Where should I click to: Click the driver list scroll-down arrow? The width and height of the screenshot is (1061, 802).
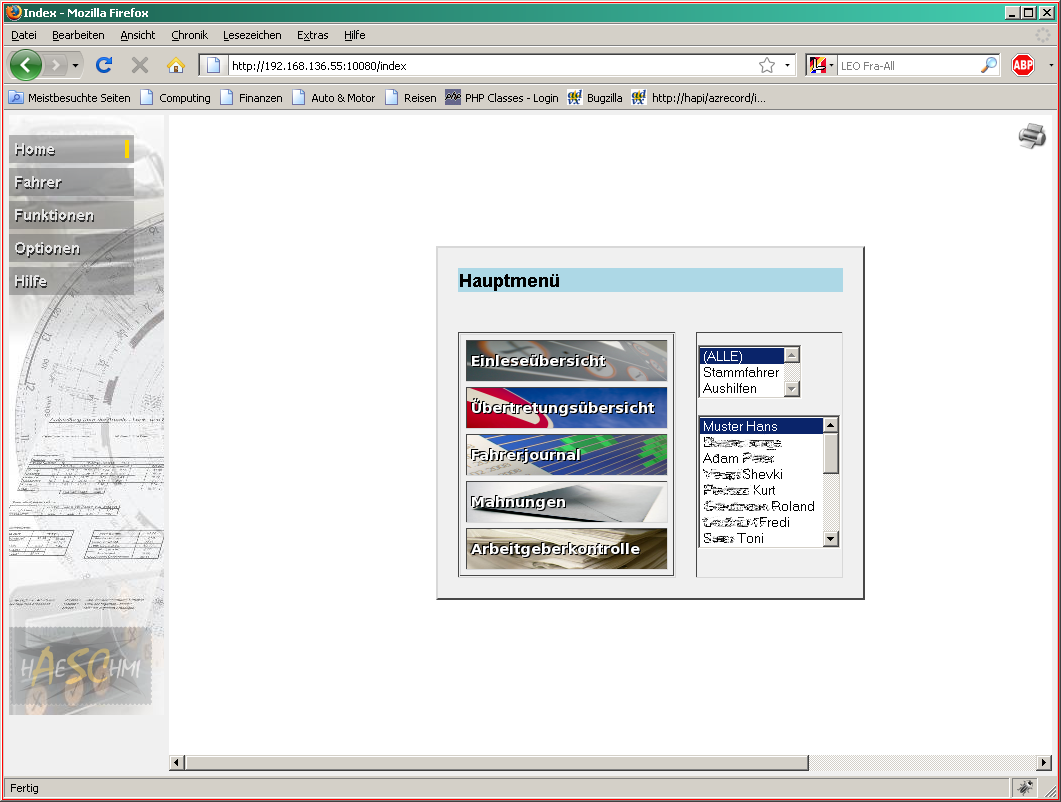tap(830, 539)
